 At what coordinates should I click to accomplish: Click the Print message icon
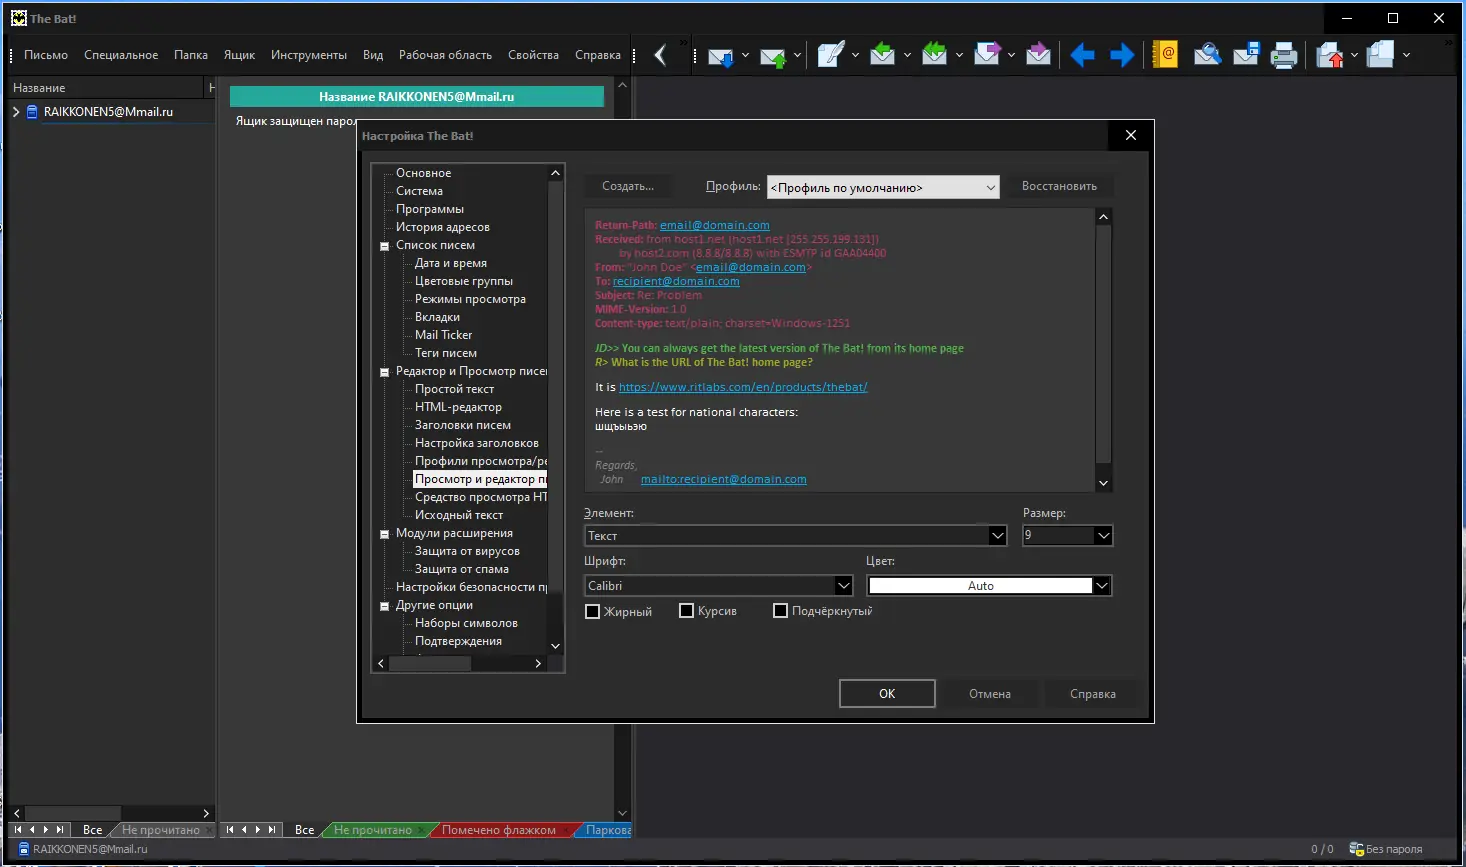(1284, 55)
